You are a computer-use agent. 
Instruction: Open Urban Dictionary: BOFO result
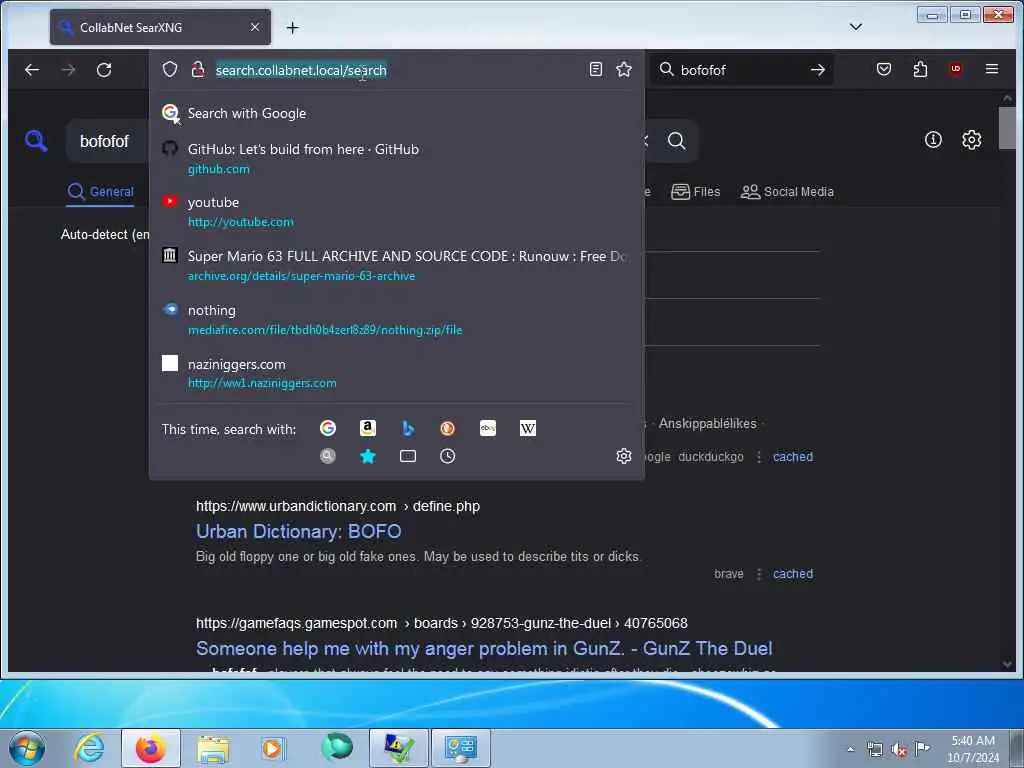point(298,531)
